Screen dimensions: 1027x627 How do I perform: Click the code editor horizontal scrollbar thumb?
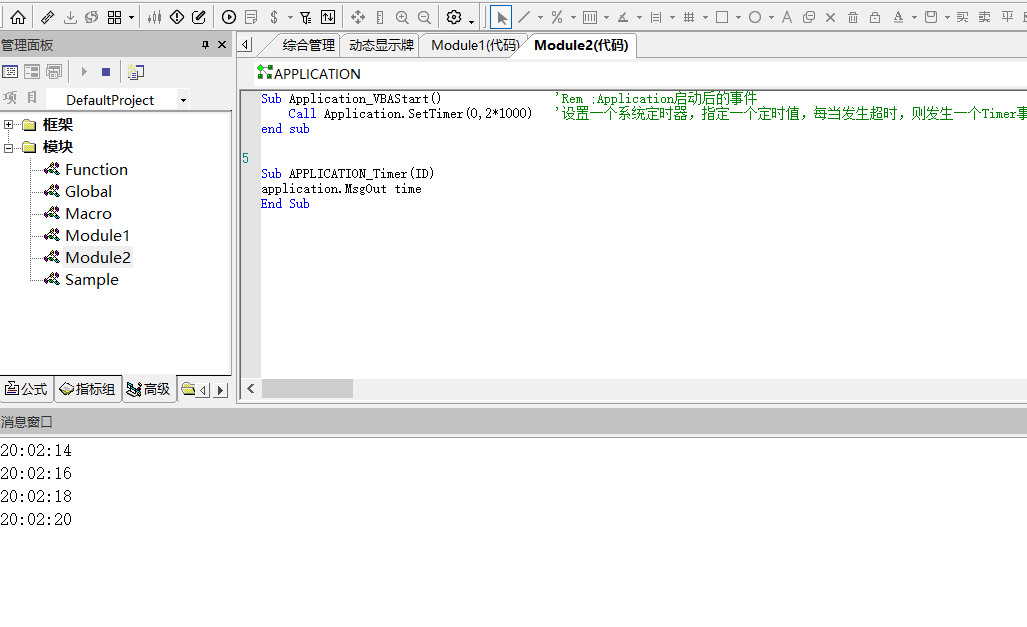point(307,389)
